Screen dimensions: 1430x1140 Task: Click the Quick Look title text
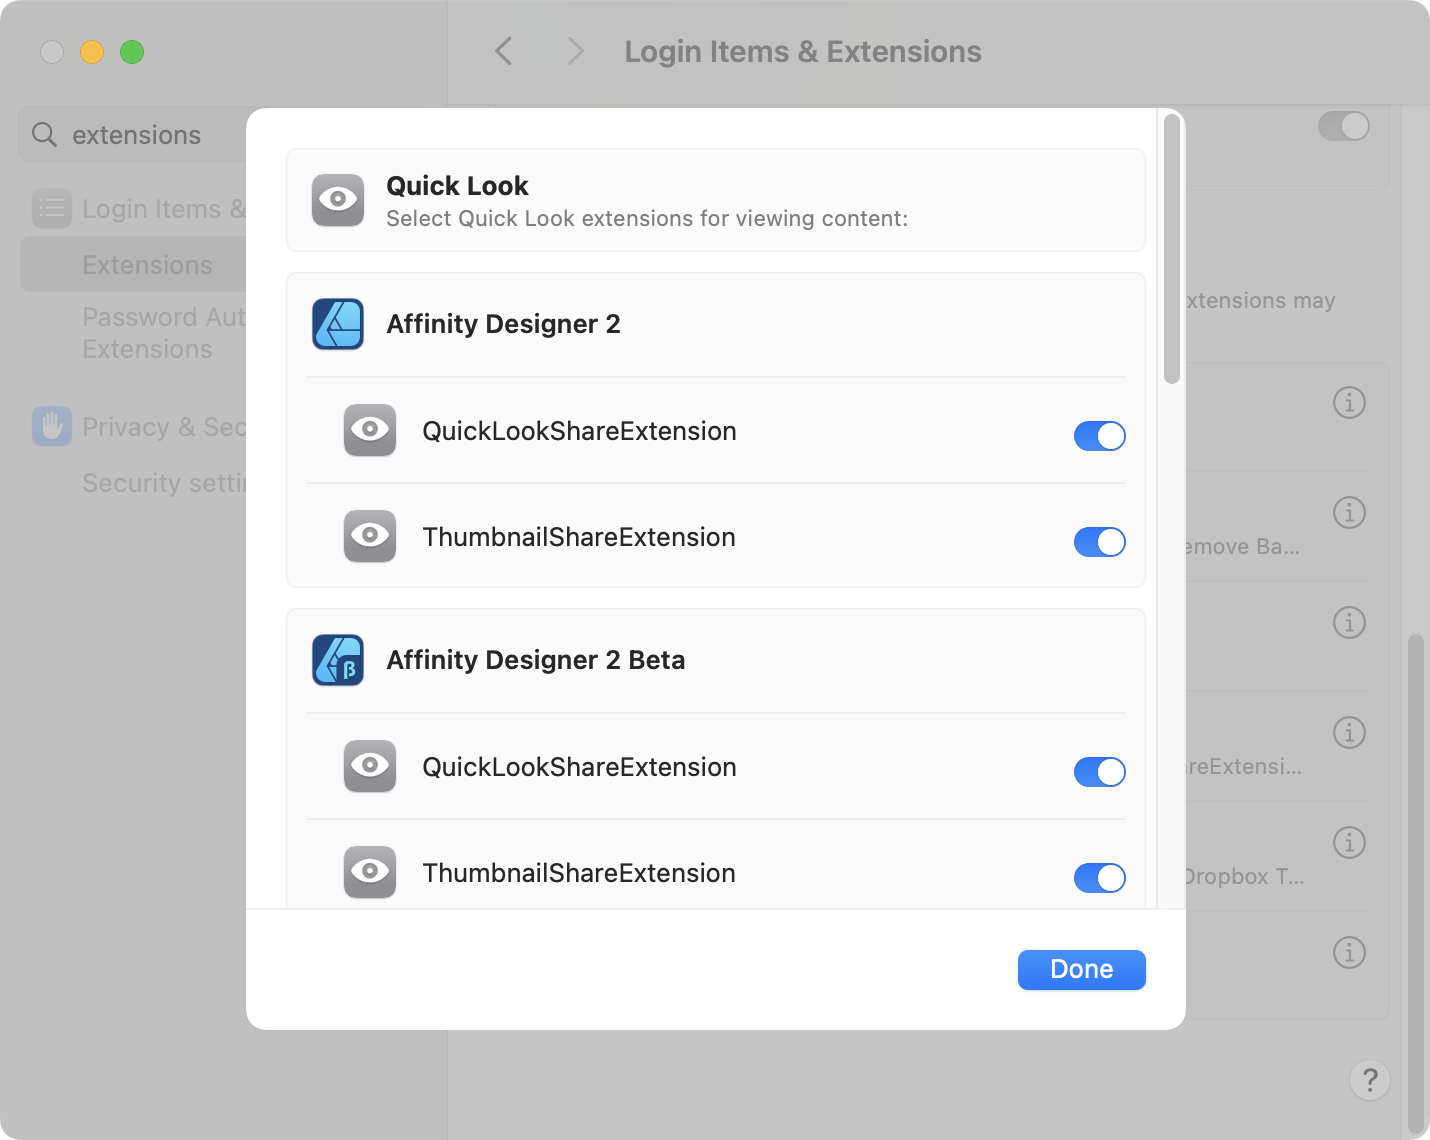coord(458,186)
